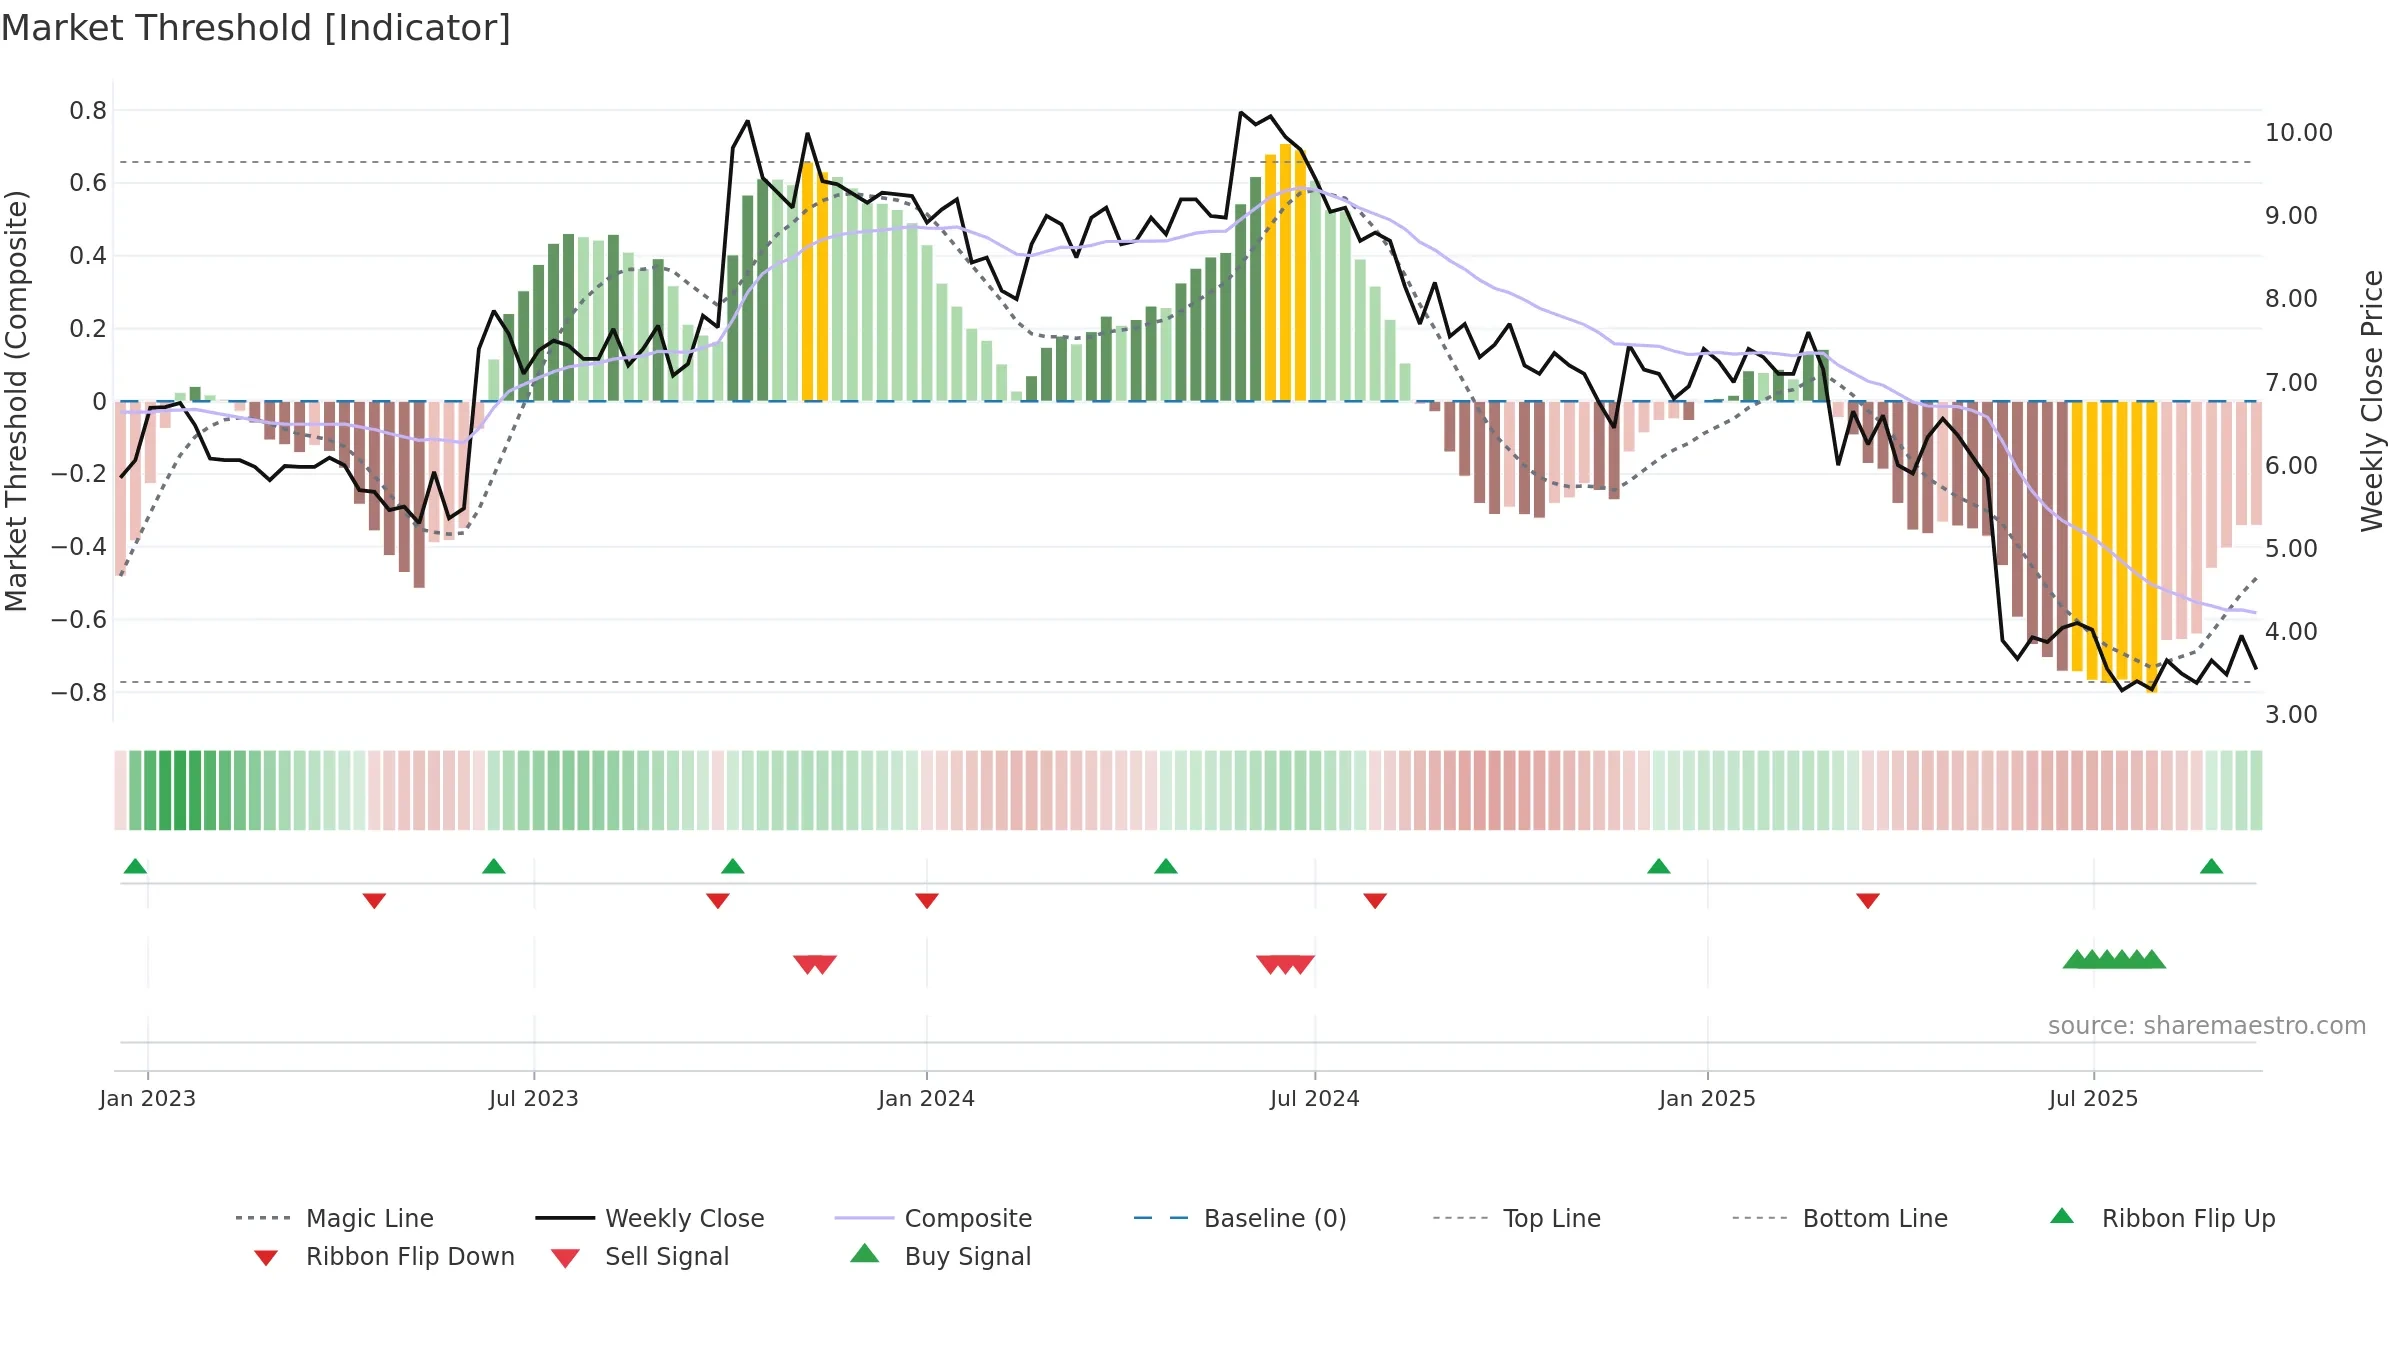
Task: Toggle the Bottom Line legend entry
Action: 1840,1218
